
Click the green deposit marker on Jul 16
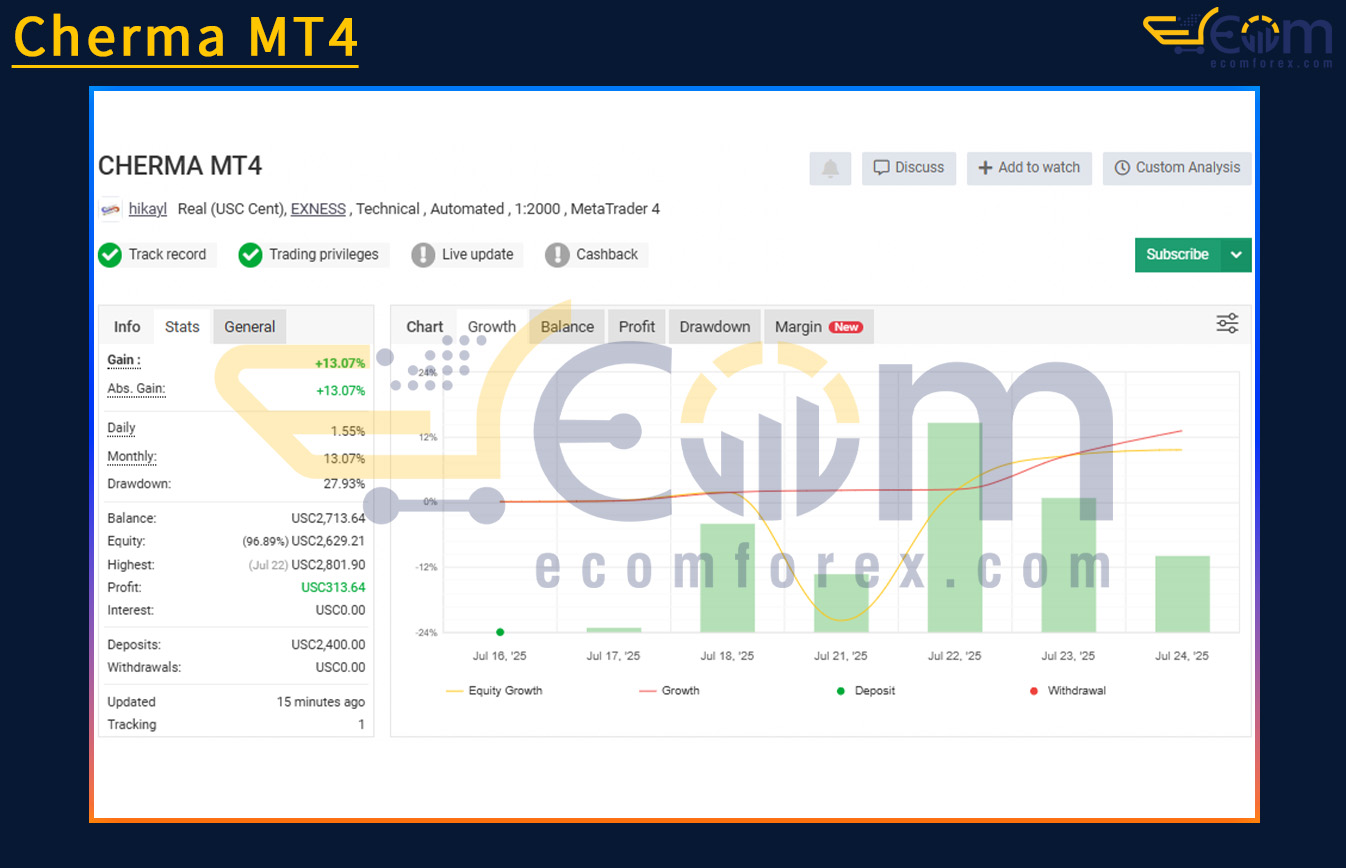click(500, 632)
